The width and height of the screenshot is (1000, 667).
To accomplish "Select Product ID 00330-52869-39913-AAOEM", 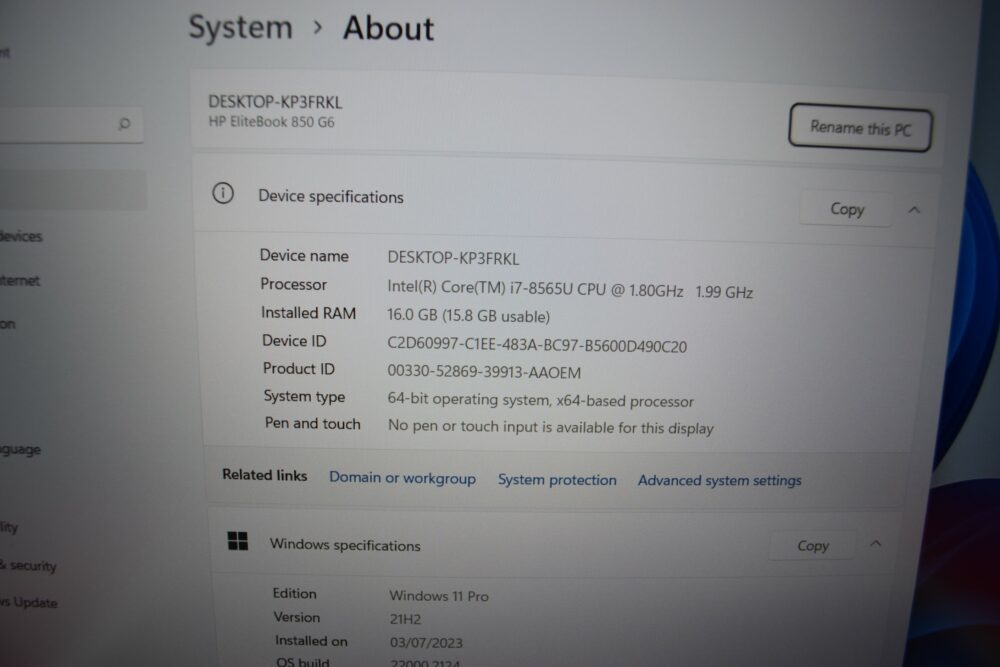I will click(484, 372).
